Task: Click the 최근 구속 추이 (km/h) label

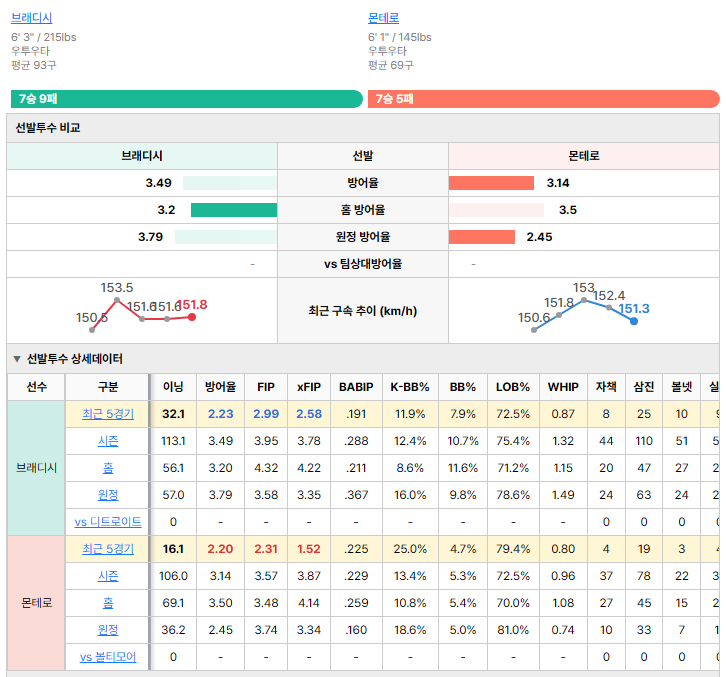Action: [x=363, y=311]
